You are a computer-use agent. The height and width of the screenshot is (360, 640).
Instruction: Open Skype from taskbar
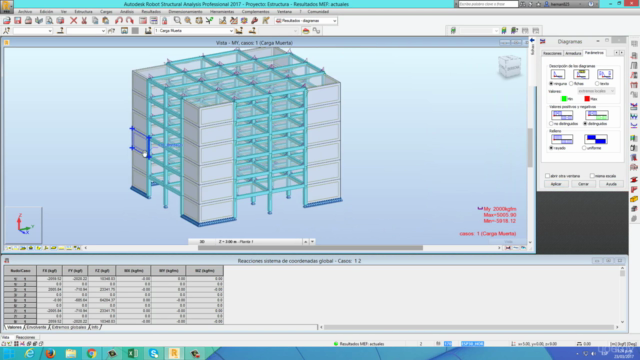(153, 353)
